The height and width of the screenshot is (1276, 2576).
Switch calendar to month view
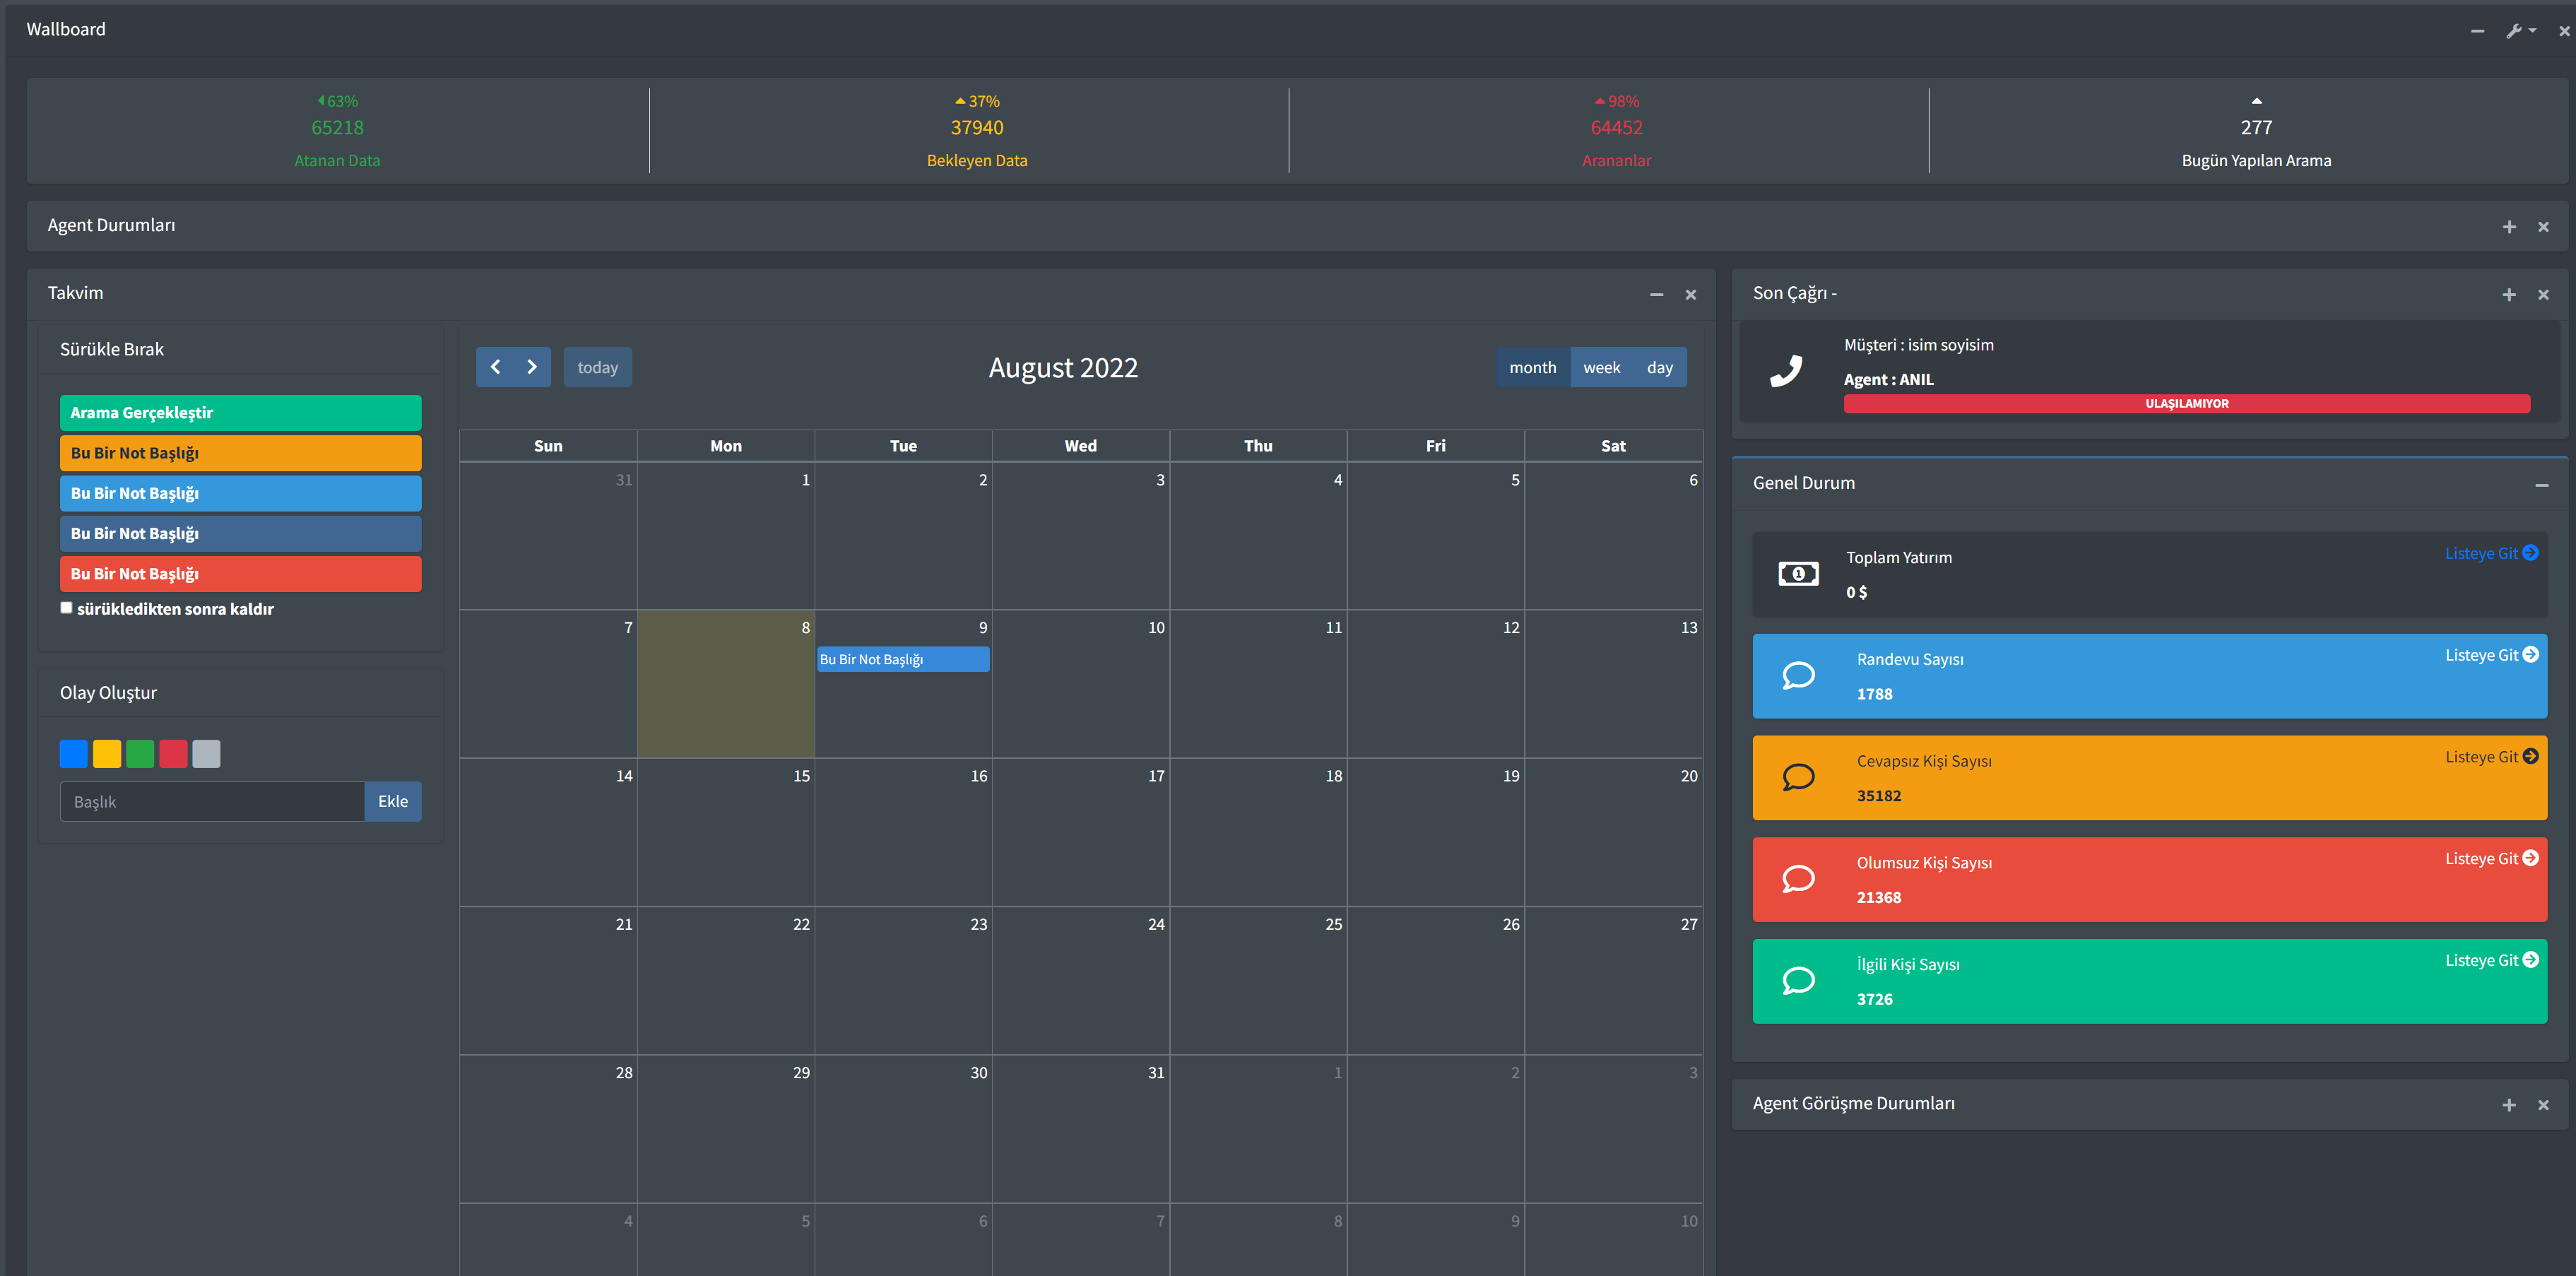point(1532,367)
